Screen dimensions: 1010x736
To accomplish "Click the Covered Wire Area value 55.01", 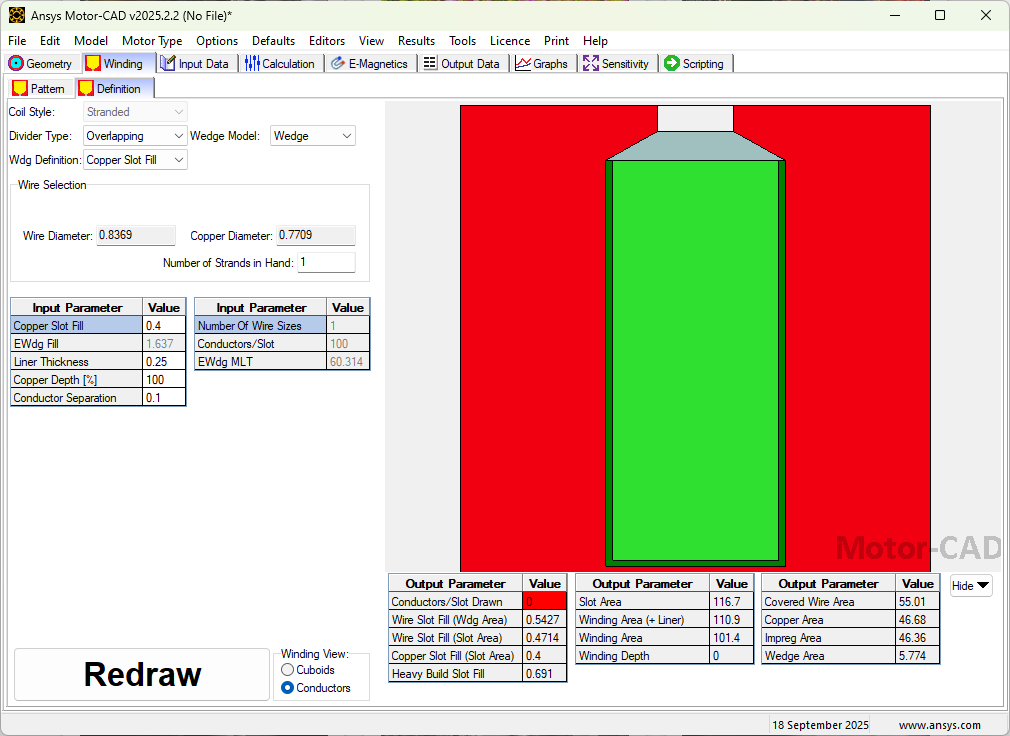I will [917, 602].
